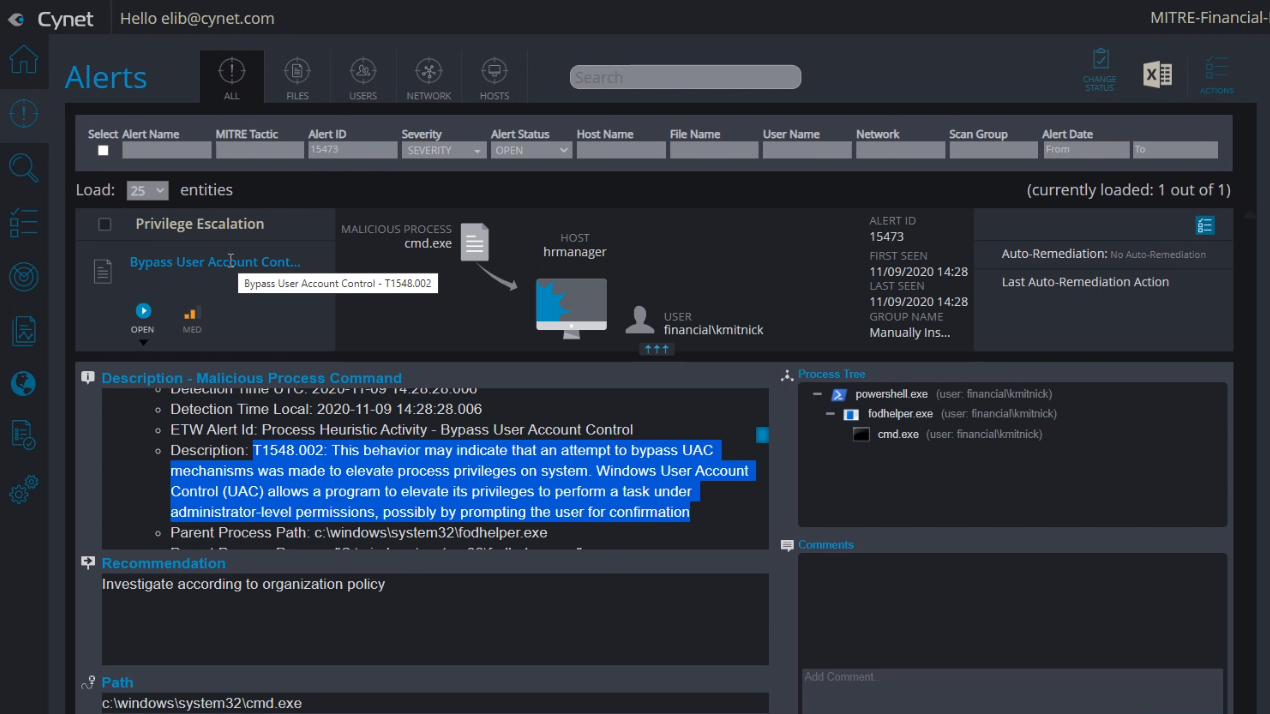Click the Privilege Escalation tactic label
The image size is (1270, 714).
200,224
